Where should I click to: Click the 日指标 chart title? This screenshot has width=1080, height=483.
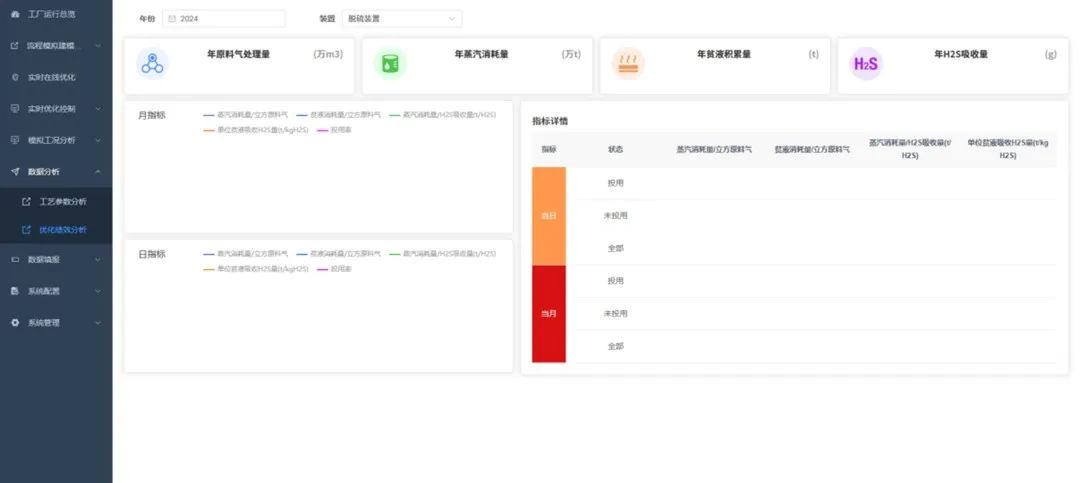point(152,254)
